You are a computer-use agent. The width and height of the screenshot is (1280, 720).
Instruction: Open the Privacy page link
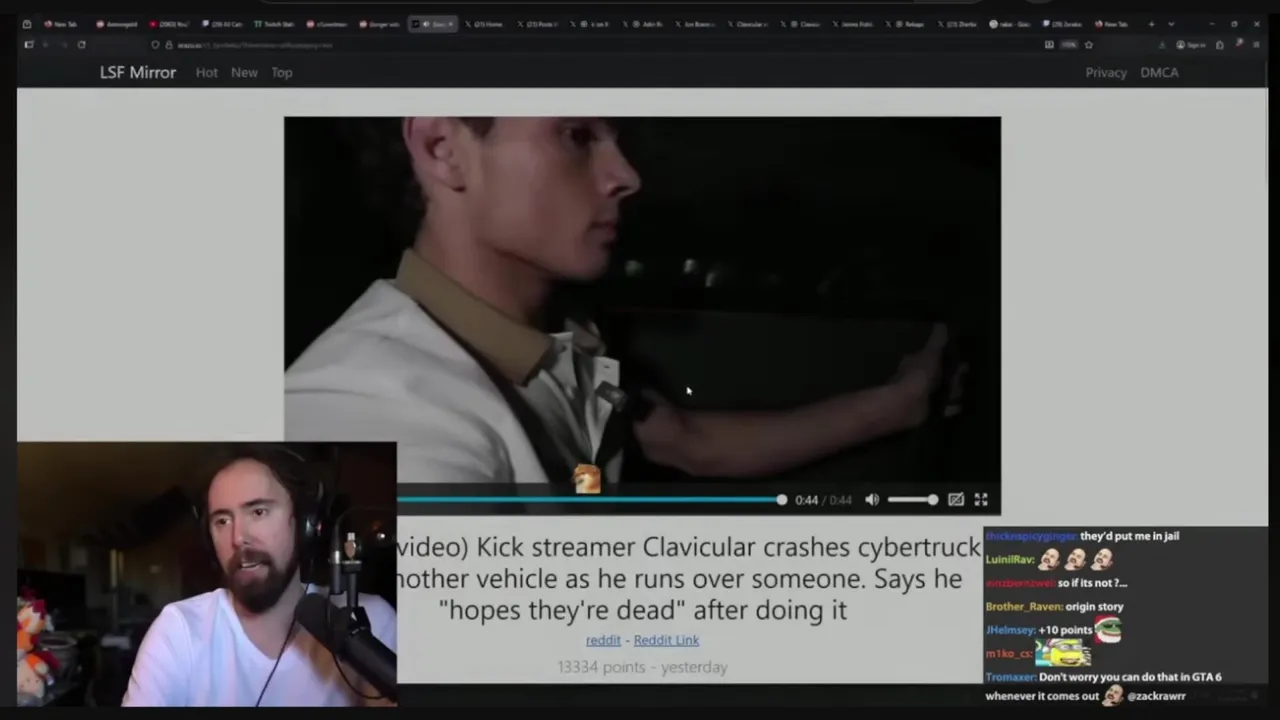(1106, 72)
